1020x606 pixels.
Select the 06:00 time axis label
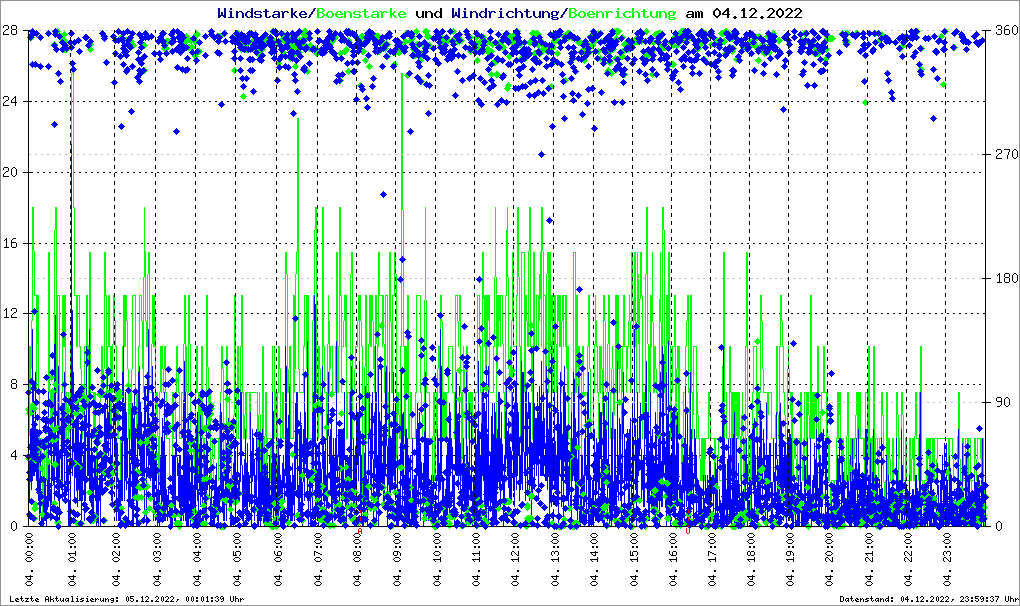(x=278, y=560)
